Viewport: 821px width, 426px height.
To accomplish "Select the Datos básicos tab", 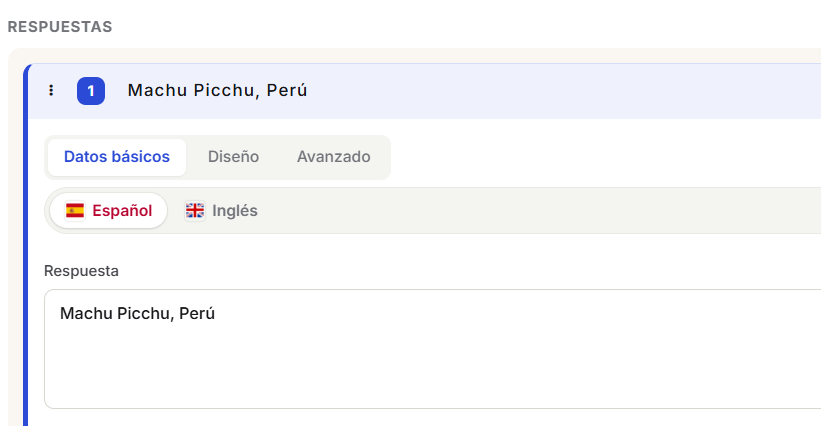I will (117, 157).
